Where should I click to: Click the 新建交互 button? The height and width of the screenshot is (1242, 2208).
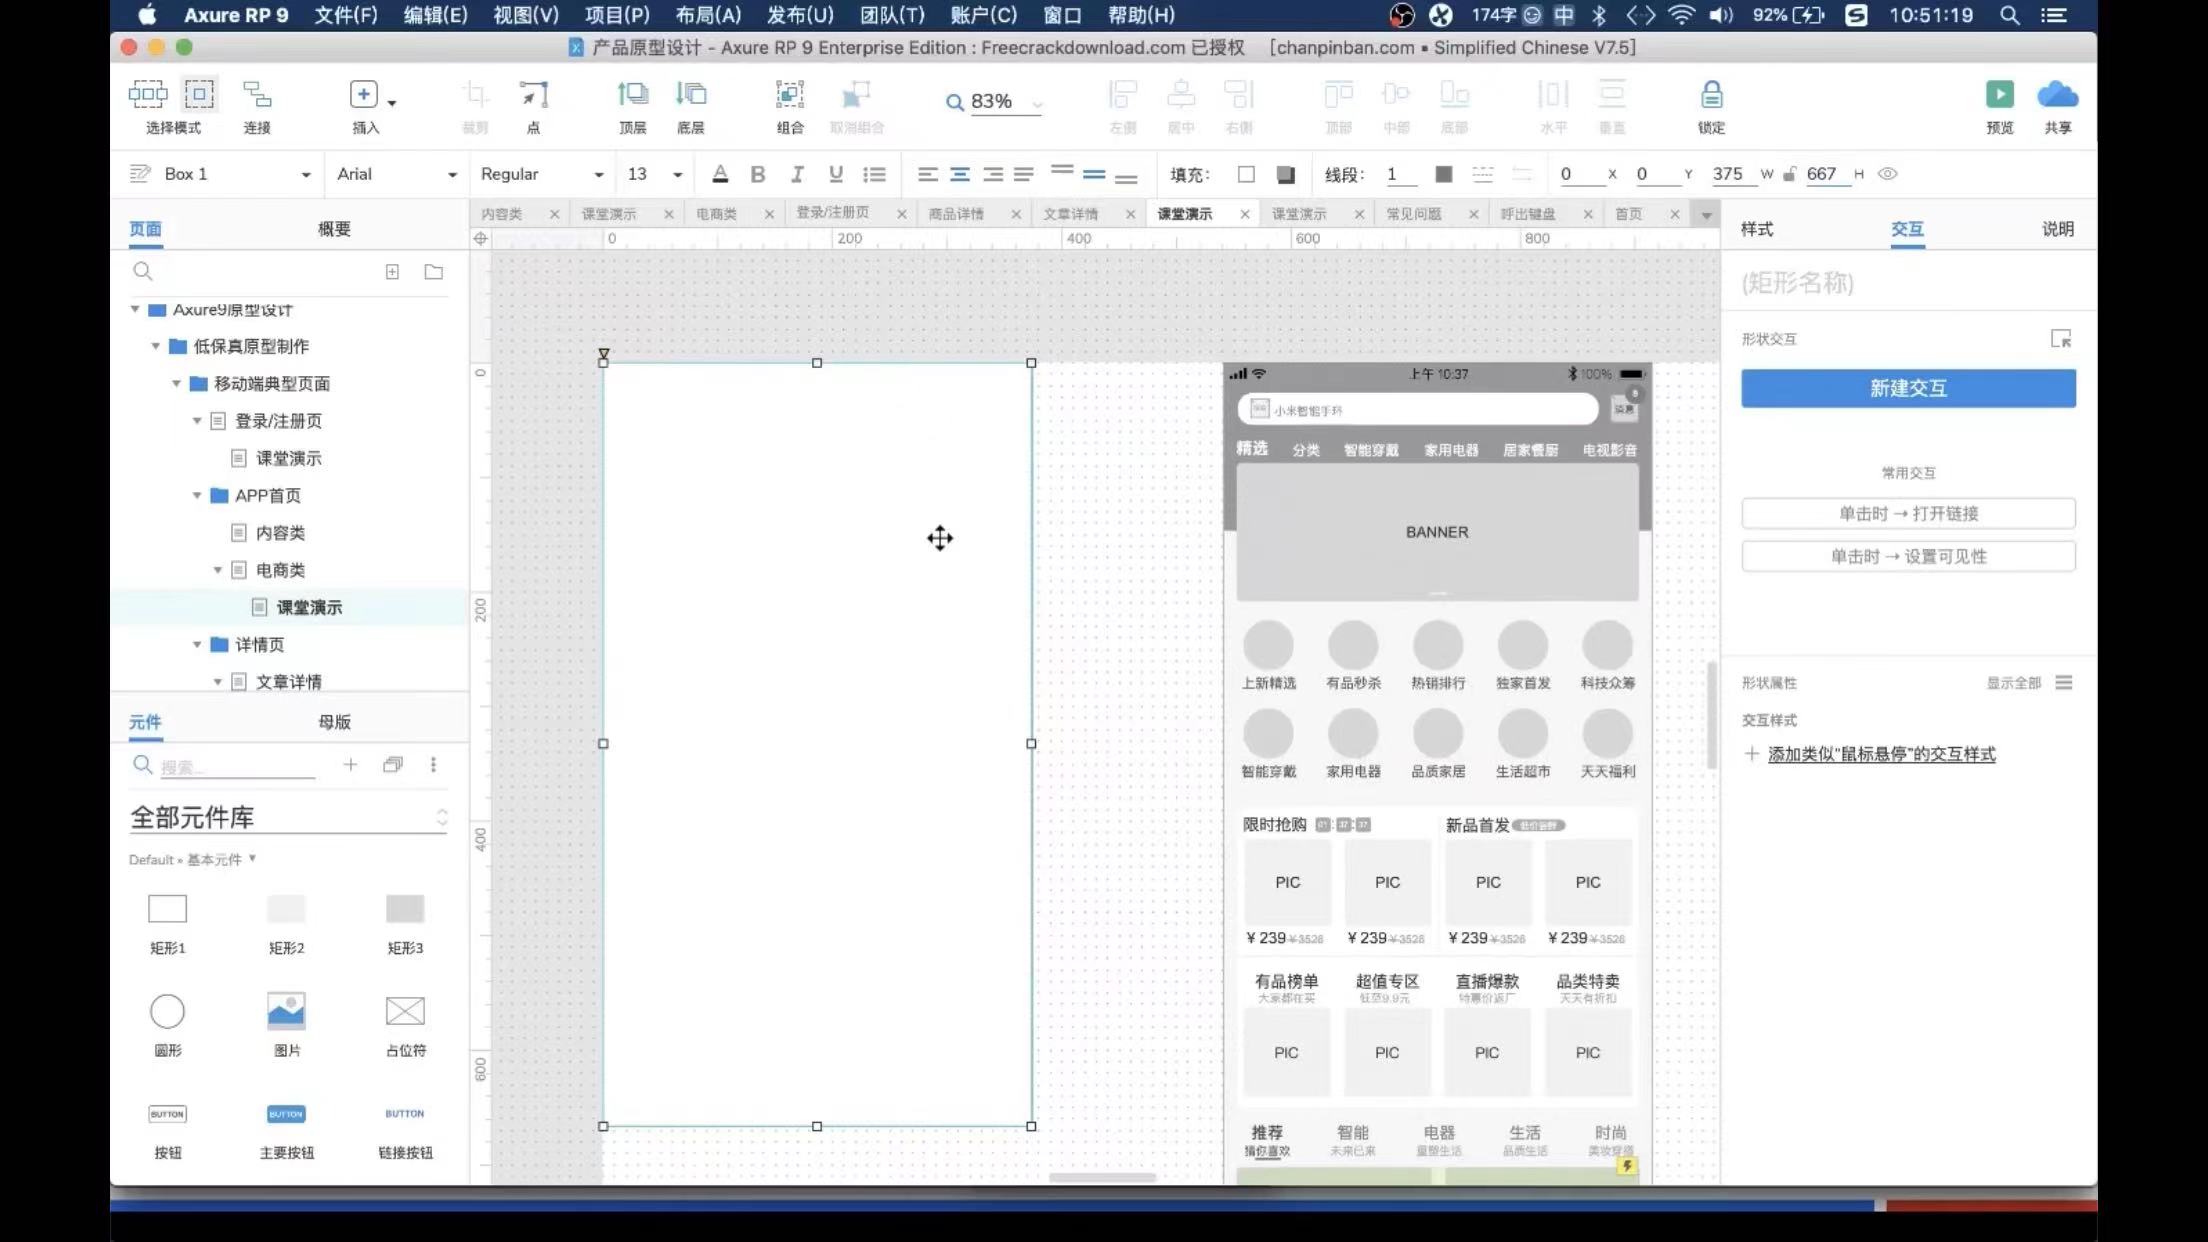(1907, 388)
